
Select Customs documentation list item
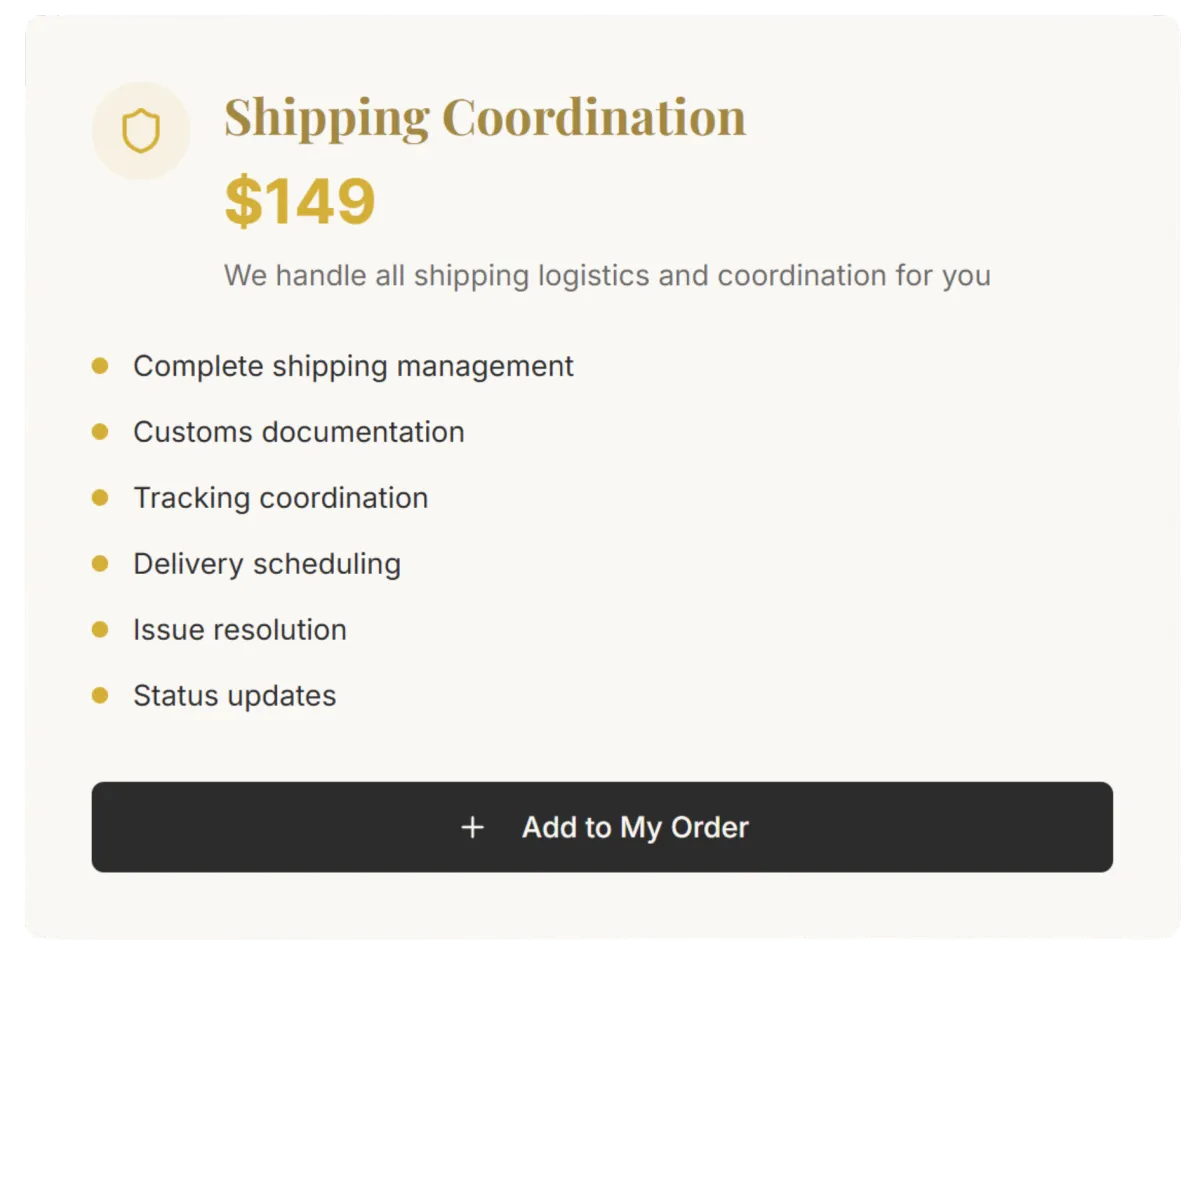tap(298, 432)
